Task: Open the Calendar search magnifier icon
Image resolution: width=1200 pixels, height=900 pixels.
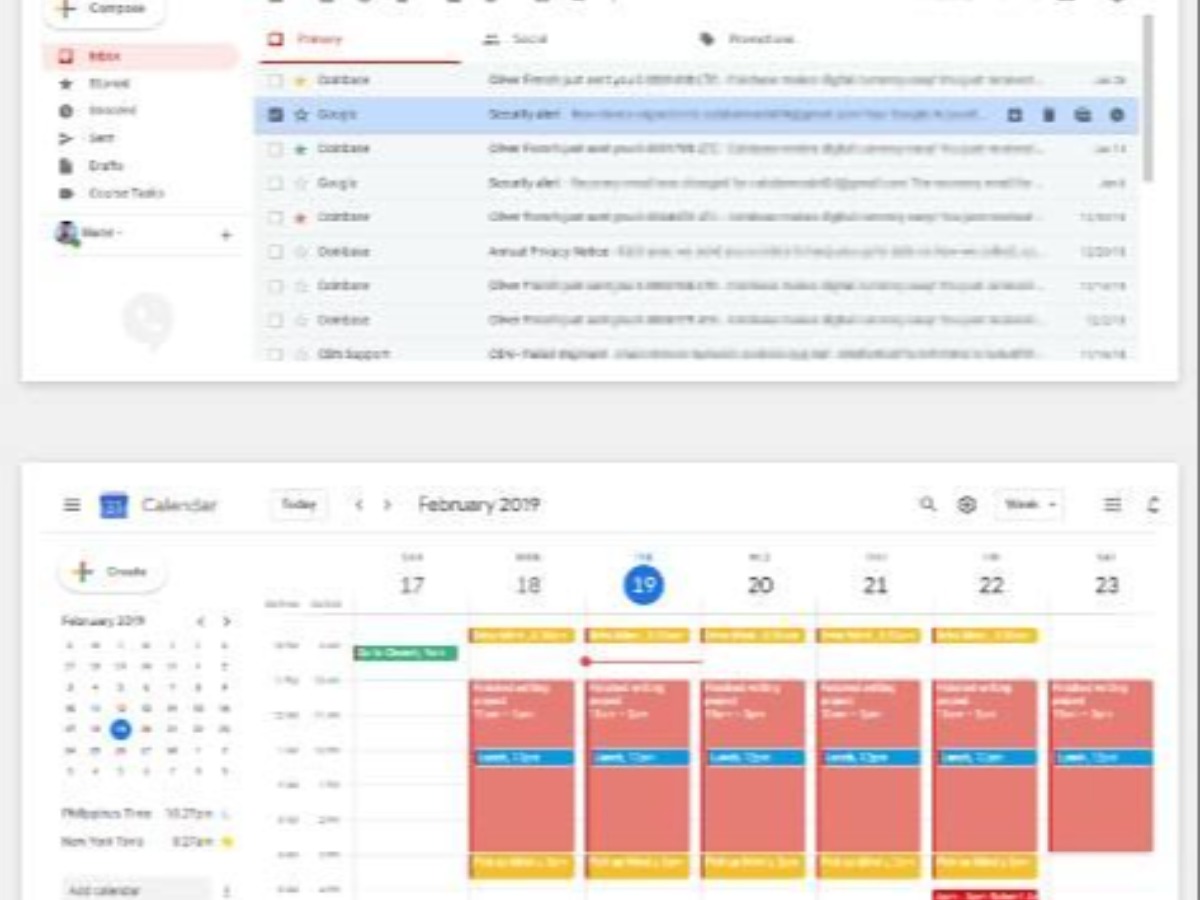Action: pyautogui.click(x=928, y=505)
